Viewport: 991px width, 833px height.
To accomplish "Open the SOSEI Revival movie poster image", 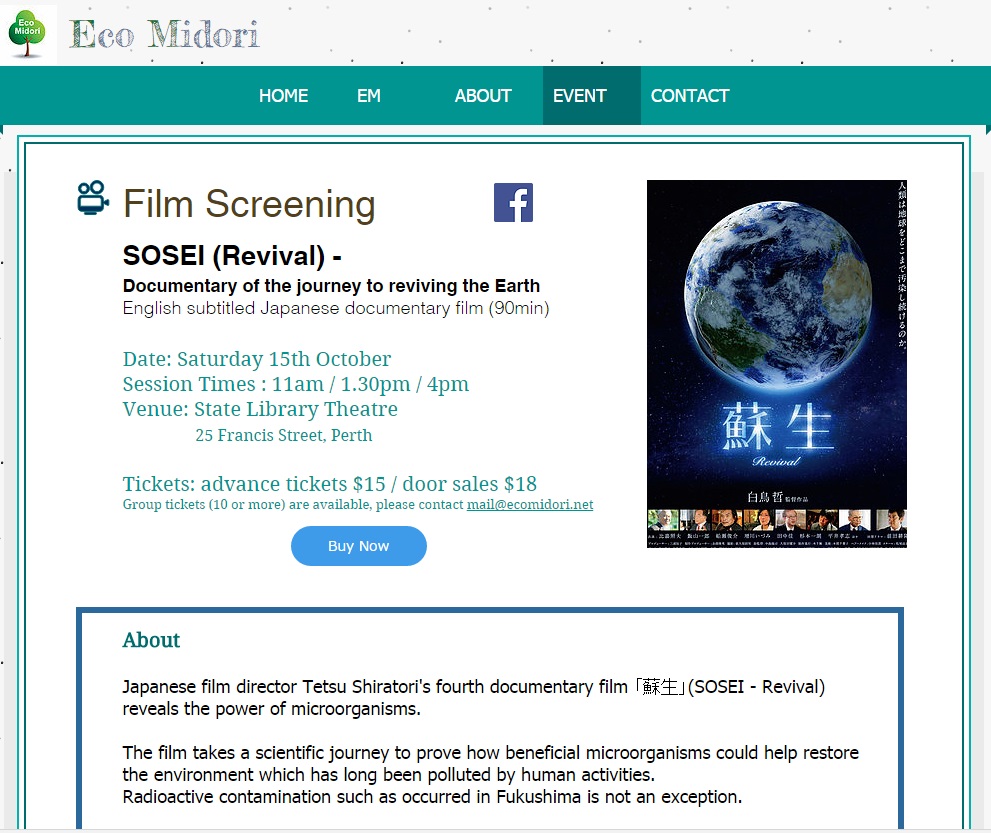I will pyautogui.click(x=776, y=363).
